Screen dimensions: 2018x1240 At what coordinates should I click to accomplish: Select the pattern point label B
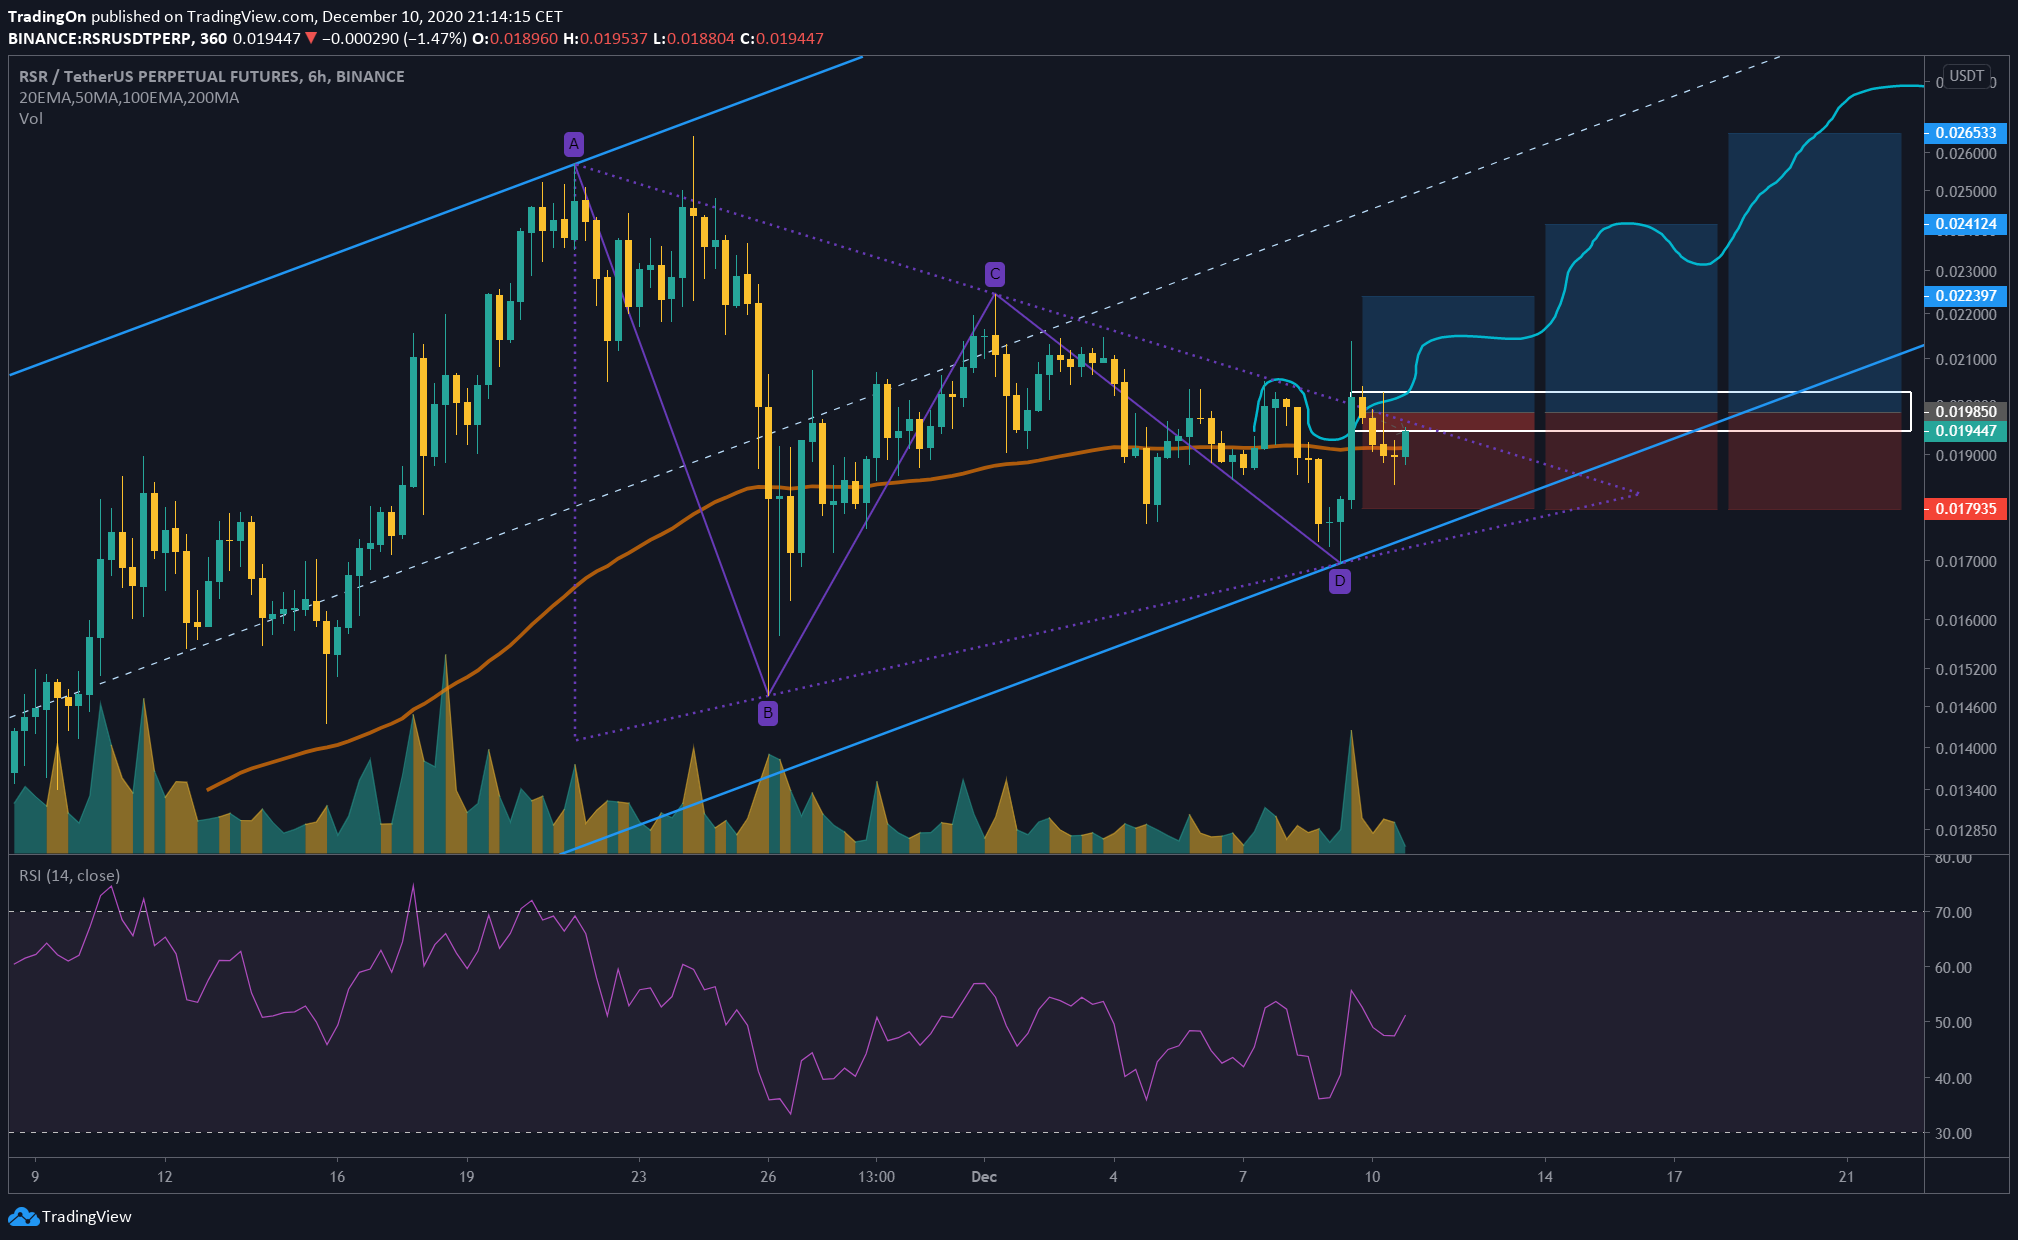(767, 713)
